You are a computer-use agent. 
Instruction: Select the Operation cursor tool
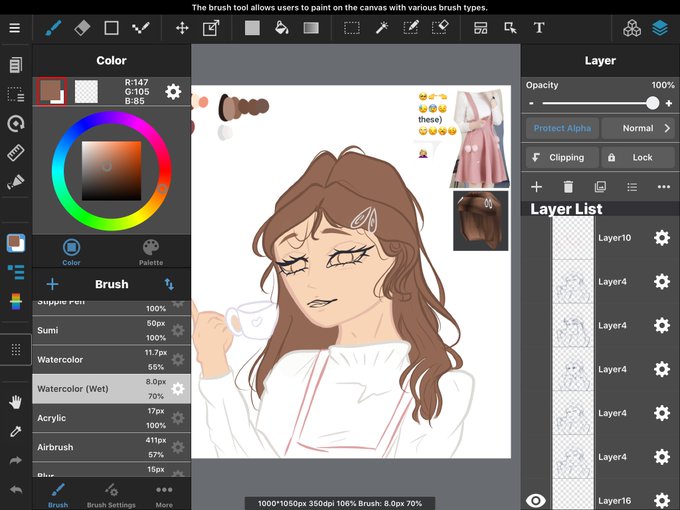(x=510, y=28)
